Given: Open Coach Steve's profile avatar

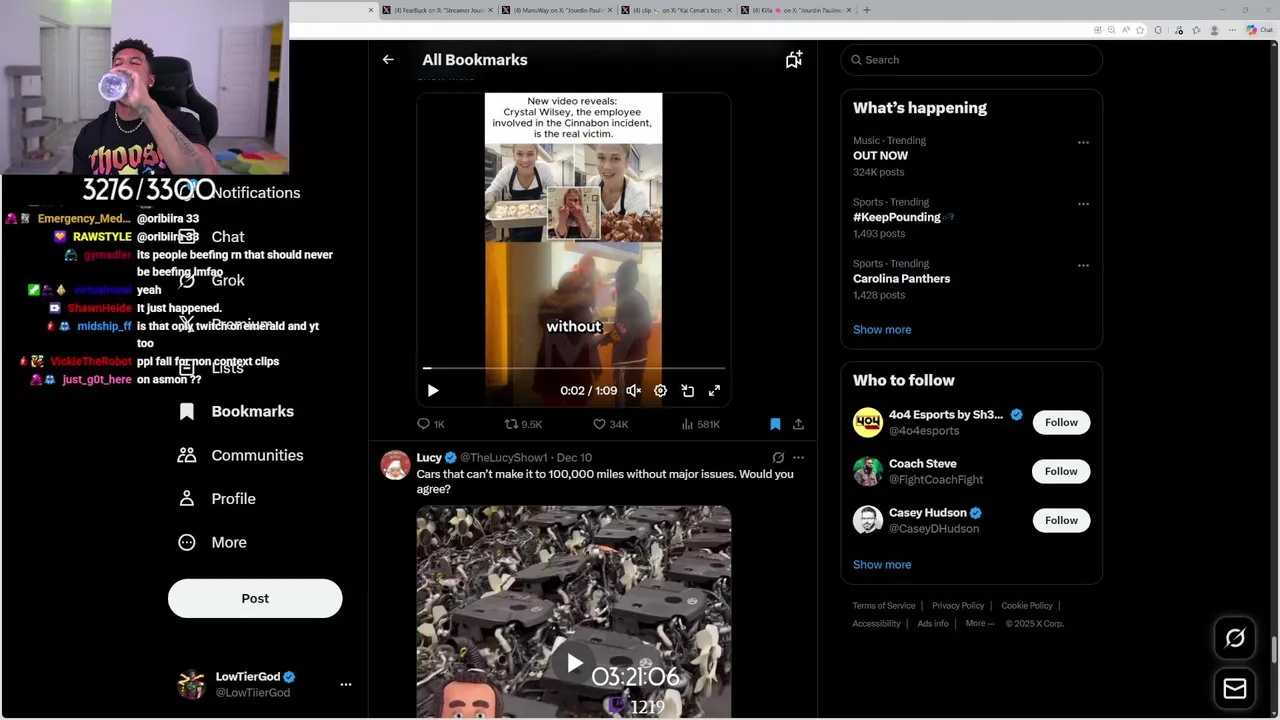Looking at the screenshot, I should tap(868, 471).
